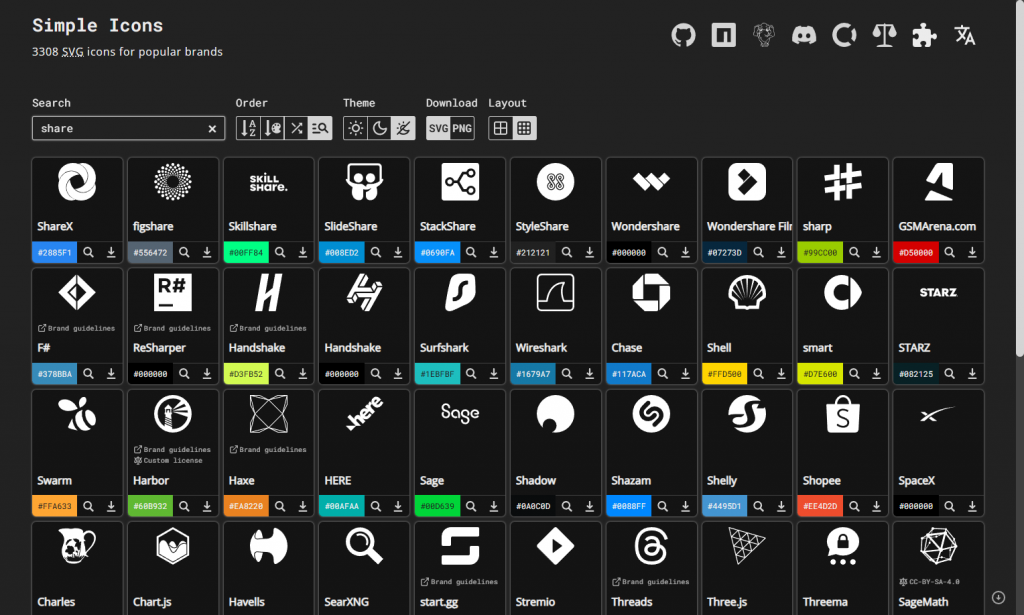Preview the Wondershare icon with magnifier

[662, 252]
